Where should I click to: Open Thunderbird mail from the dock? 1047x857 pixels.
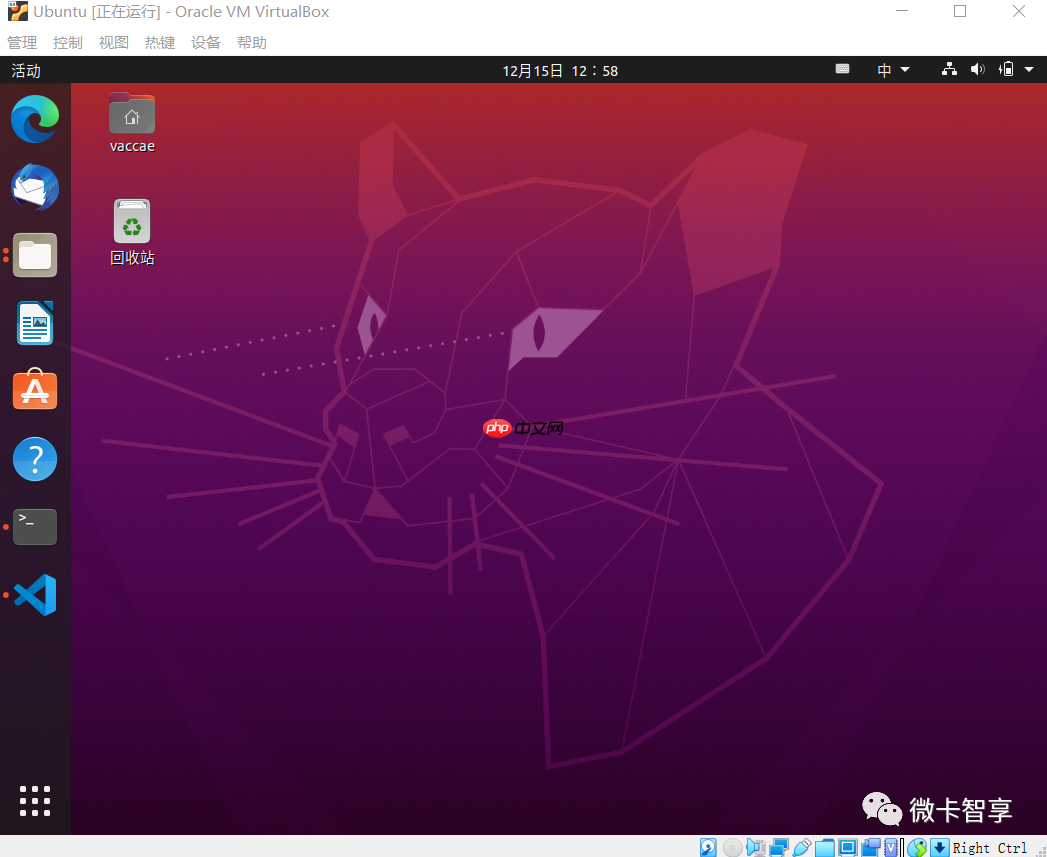(35, 187)
